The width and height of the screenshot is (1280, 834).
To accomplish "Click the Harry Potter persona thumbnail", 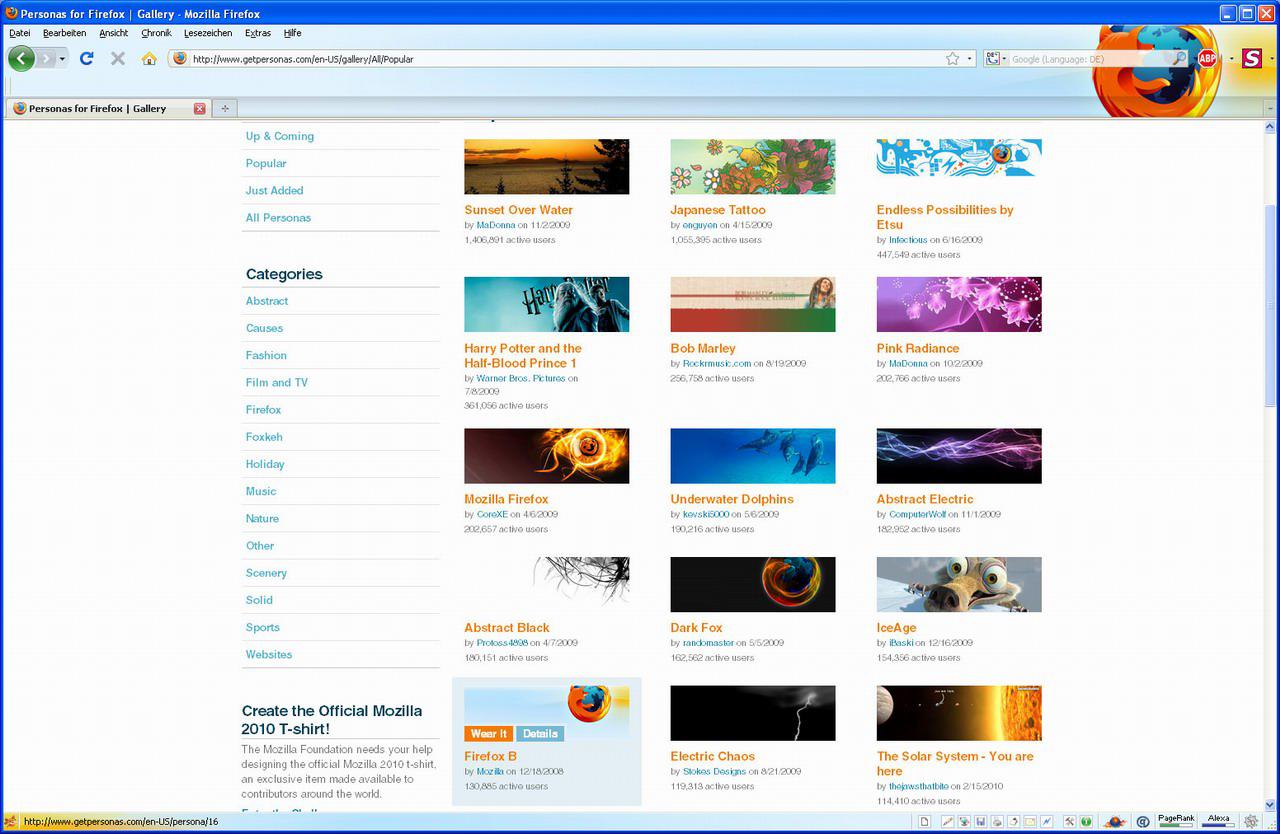I will pos(547,304).
